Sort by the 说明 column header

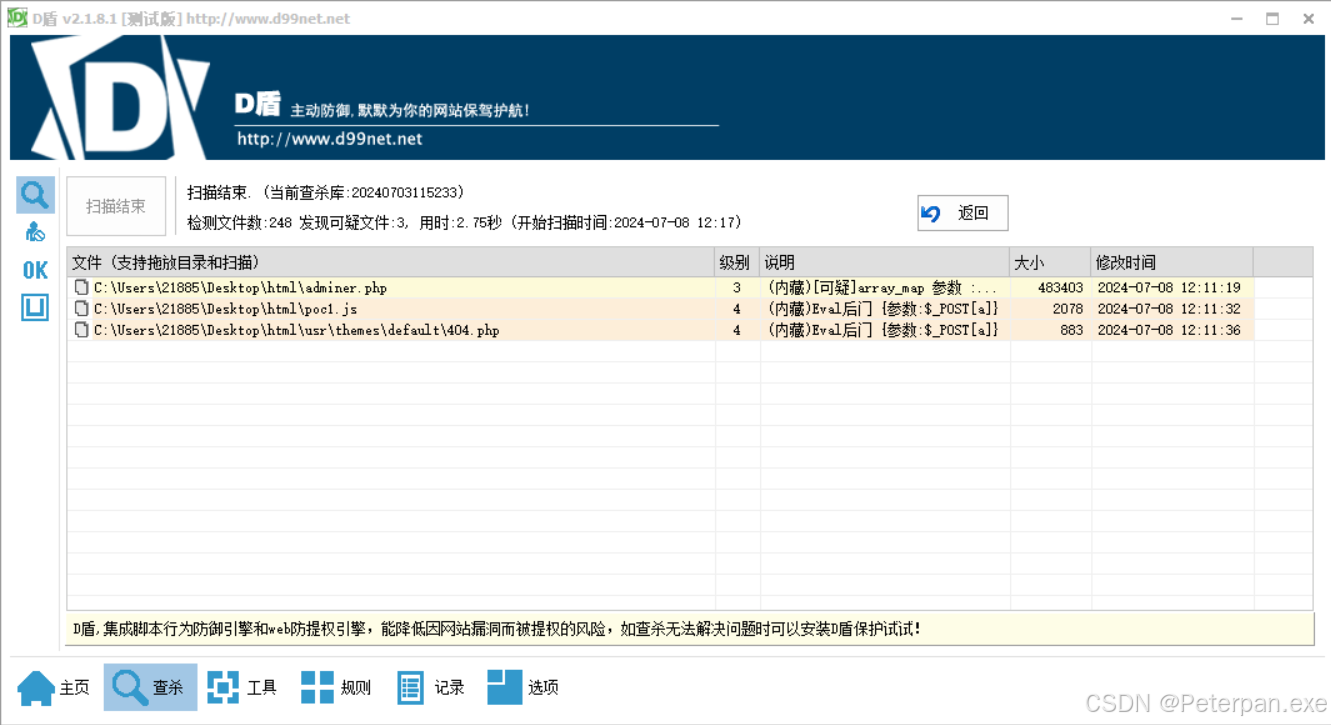click(x=884, y=262)
